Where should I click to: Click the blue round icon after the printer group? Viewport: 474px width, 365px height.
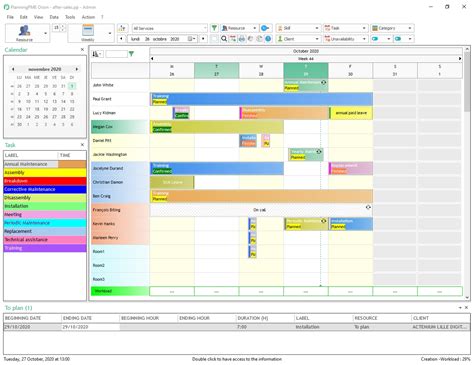coord(268,39)
